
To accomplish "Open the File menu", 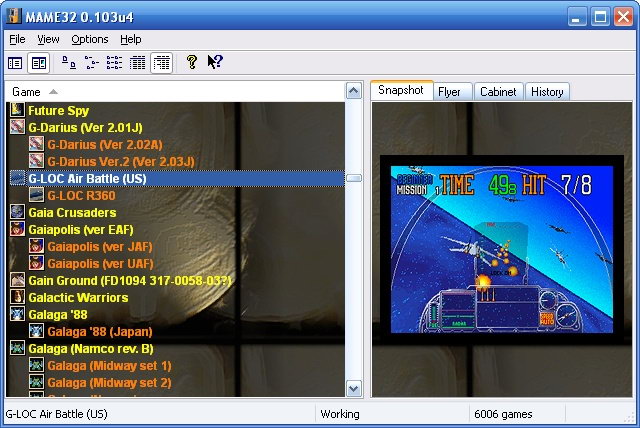I will pyautogui.click(x=17, y=39).
